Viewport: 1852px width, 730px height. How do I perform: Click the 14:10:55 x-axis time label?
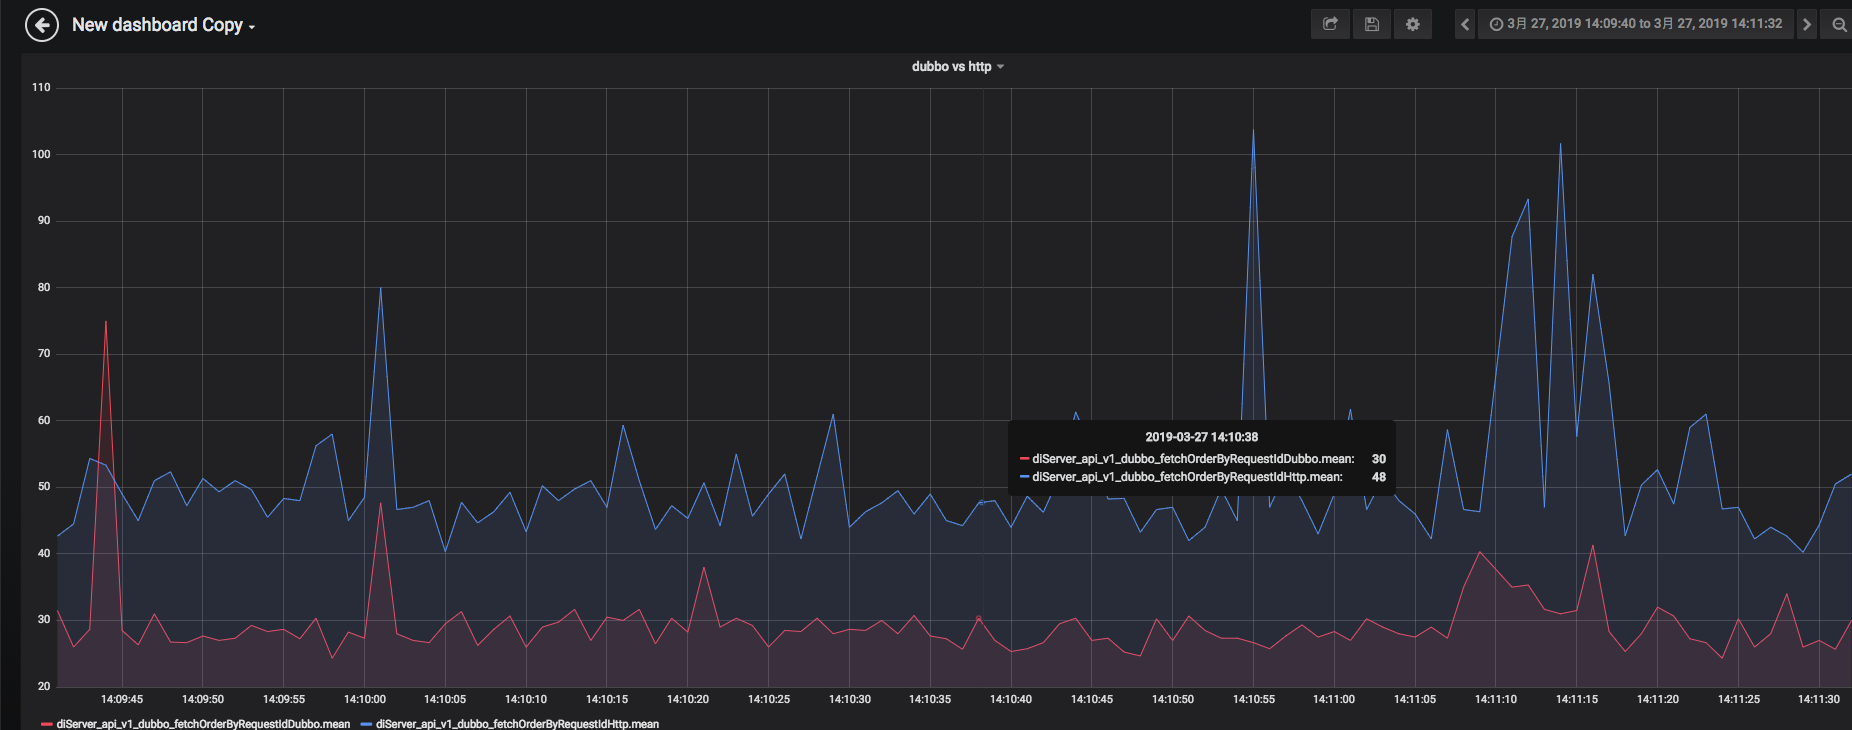coord(1254,699)
